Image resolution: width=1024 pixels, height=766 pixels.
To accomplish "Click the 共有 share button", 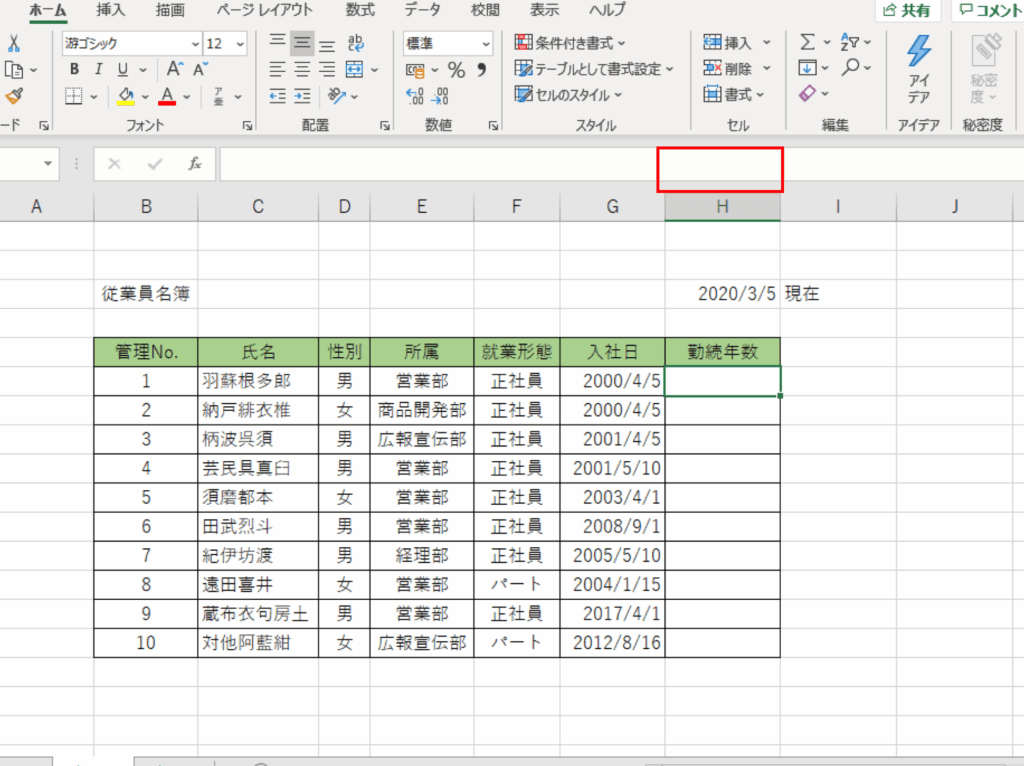I will coord(907,11).
